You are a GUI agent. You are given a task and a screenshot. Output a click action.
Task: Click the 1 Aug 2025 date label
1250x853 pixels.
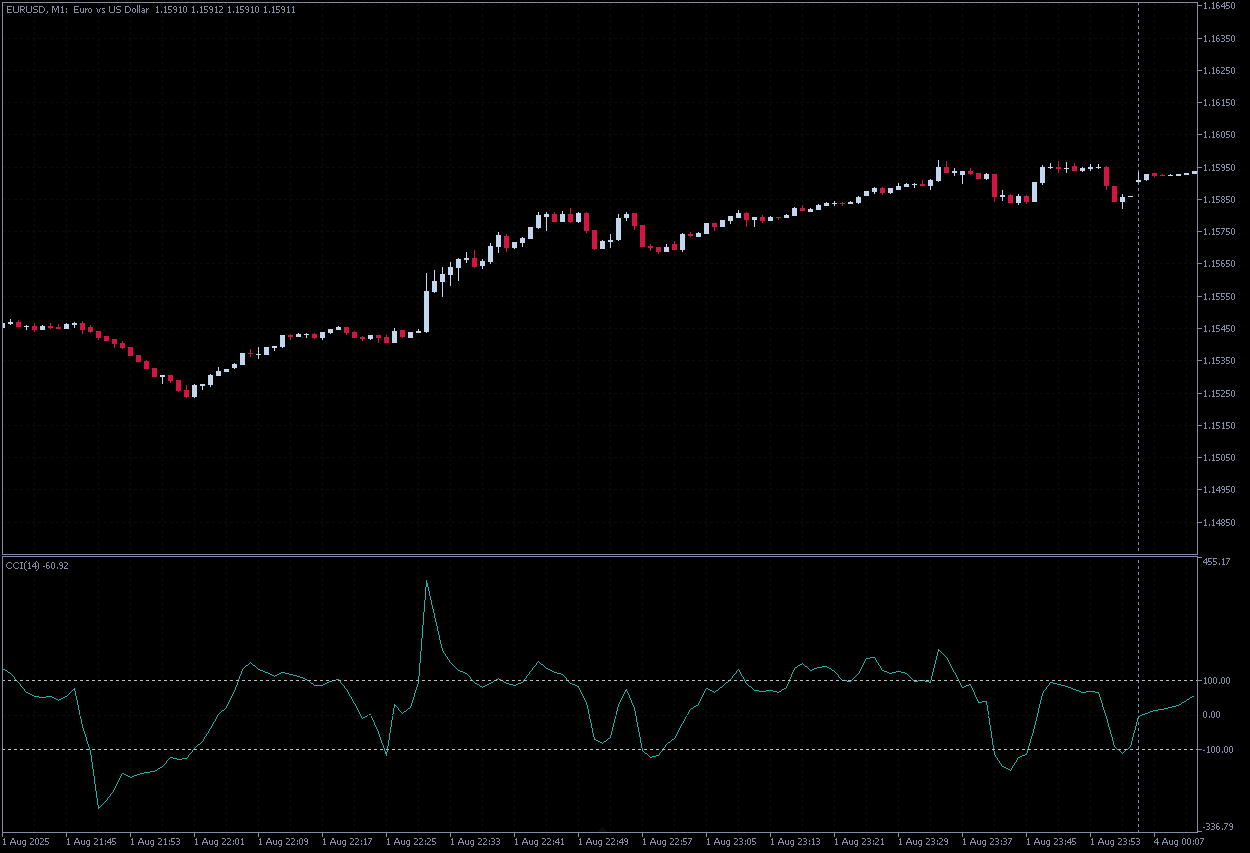(29, 842)
